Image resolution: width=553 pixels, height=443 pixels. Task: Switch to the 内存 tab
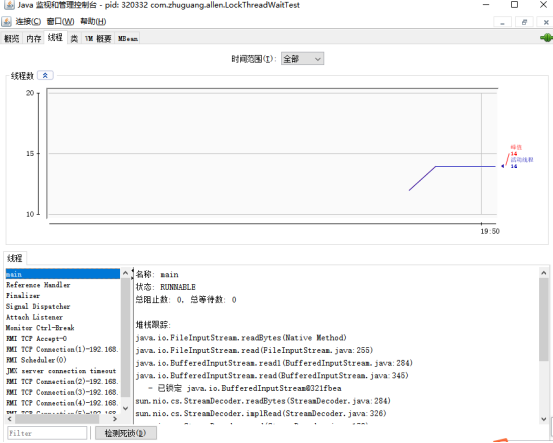(x=34, y=38)
